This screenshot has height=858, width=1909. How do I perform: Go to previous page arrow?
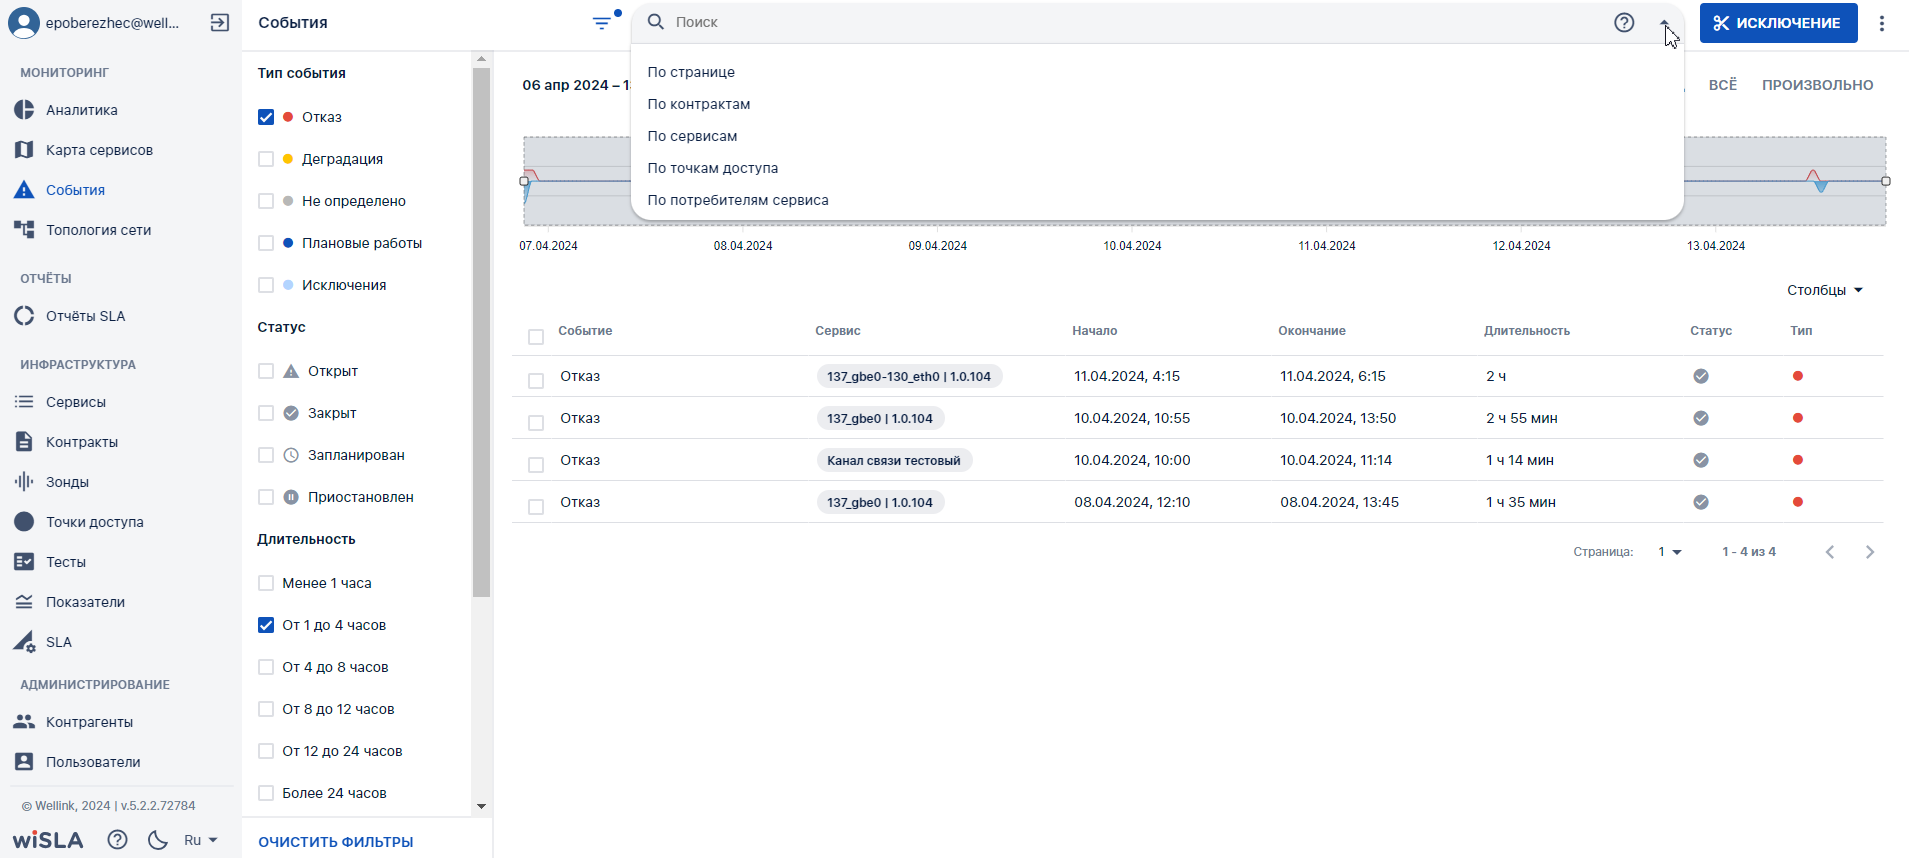[1830, 552]
